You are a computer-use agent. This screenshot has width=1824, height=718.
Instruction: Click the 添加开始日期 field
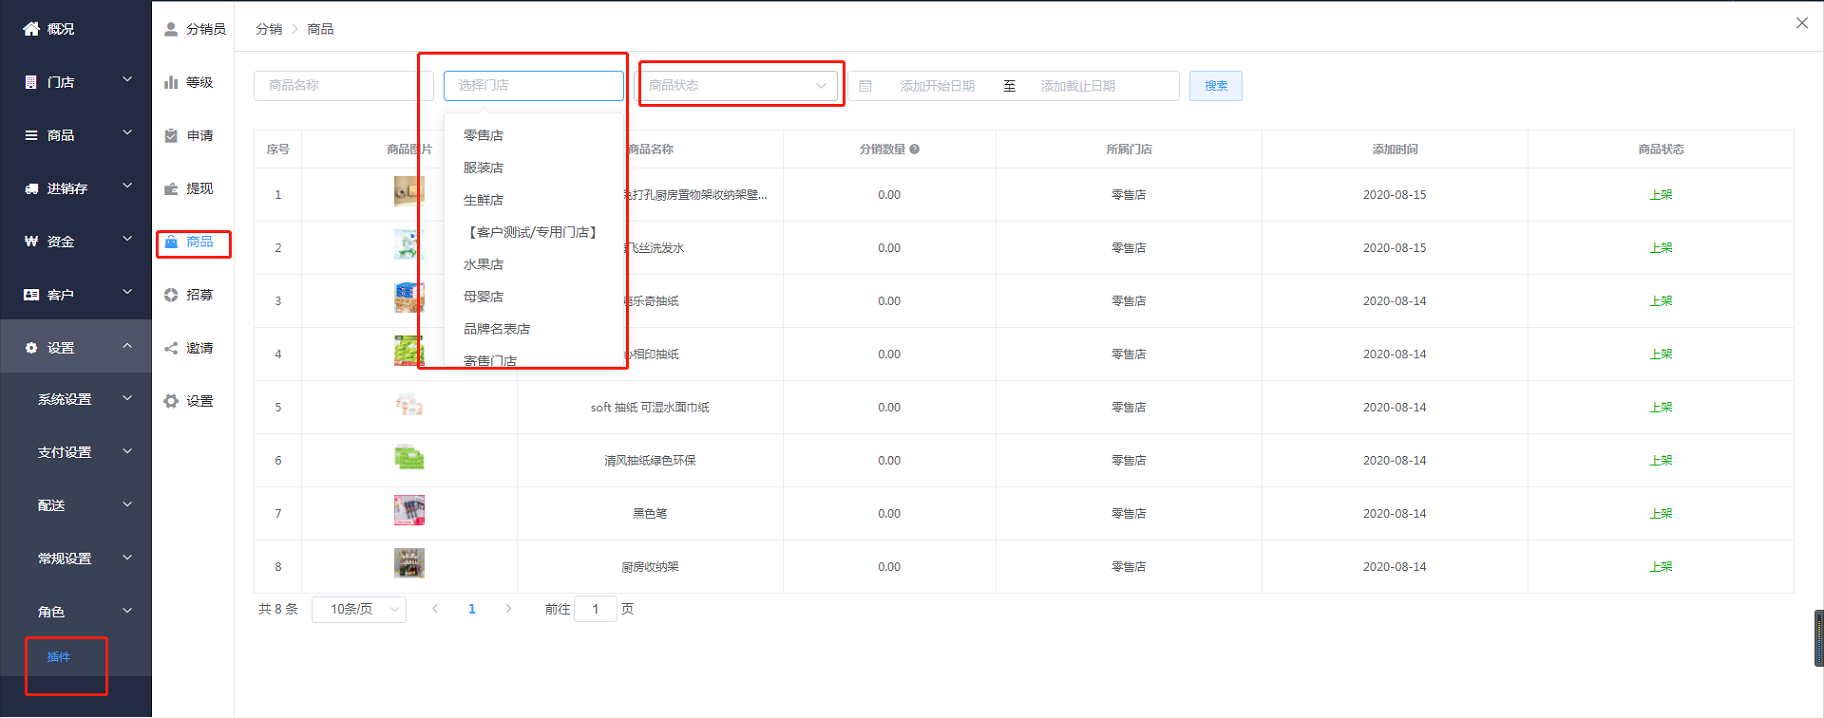point(937,86)
